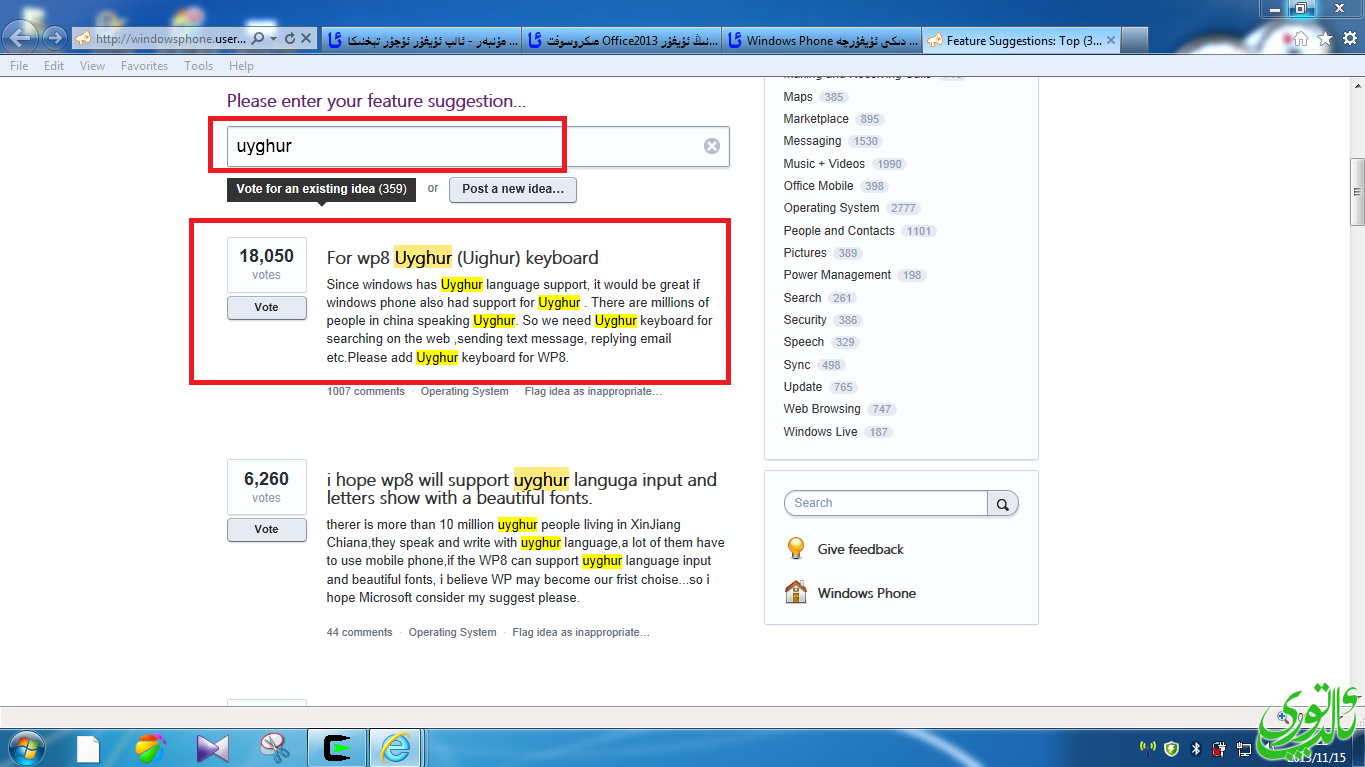Click Post a new idea button
Image resolution: width=1365 pixels, height=767 pixels.
[x=513, y=189]
